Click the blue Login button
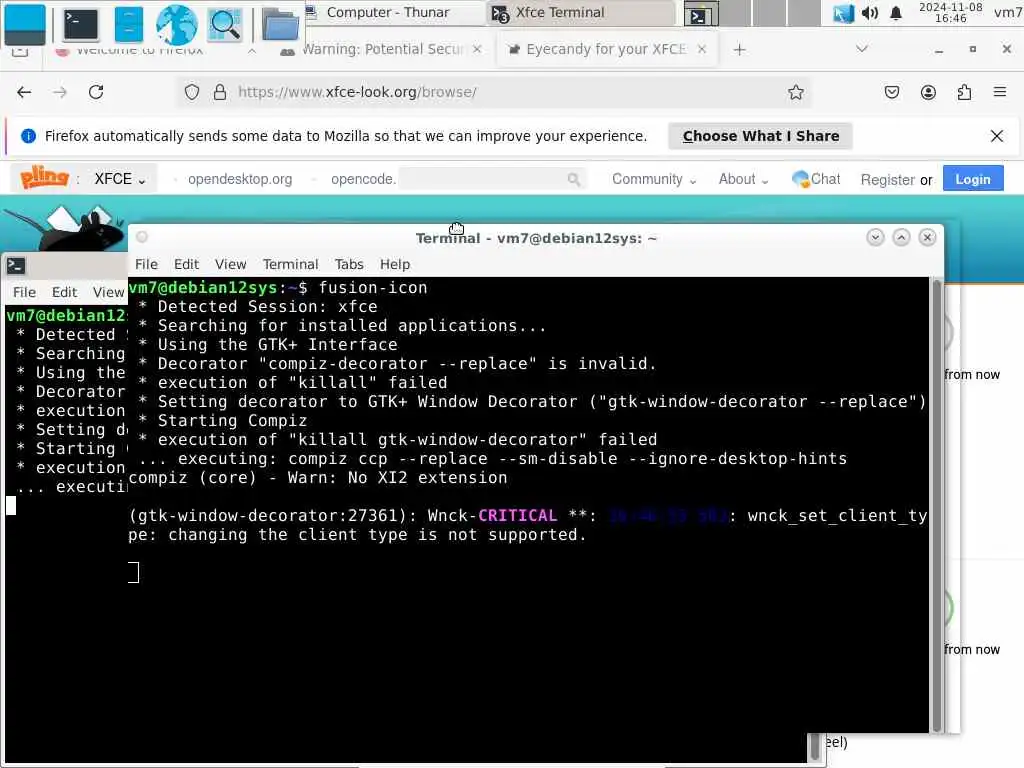1024x768 pixels. pyautogui.click(x=973, y=179)
